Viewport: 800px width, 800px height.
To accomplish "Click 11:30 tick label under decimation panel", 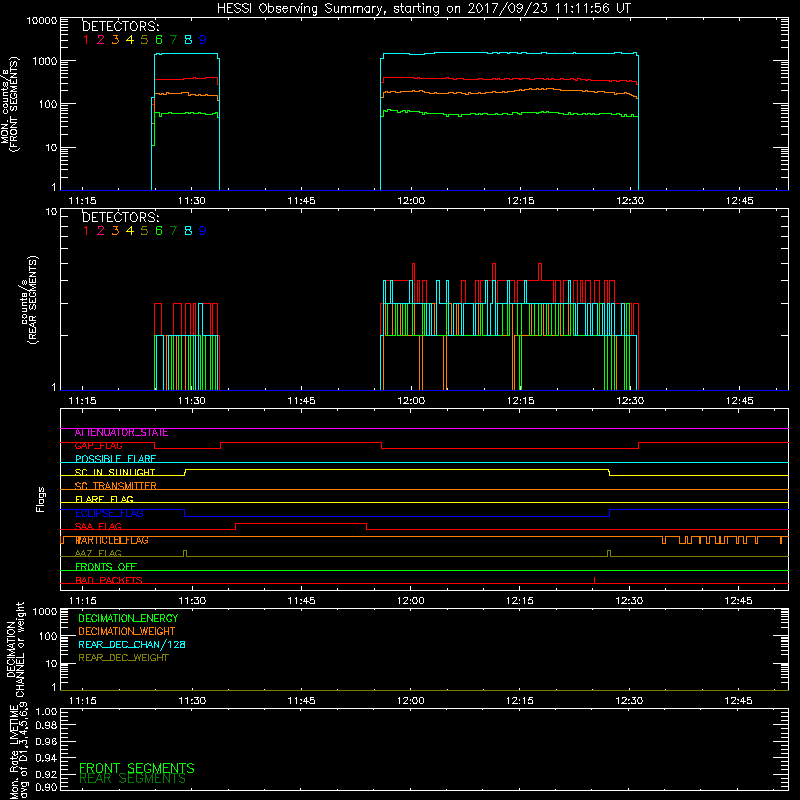I will 192,701.
